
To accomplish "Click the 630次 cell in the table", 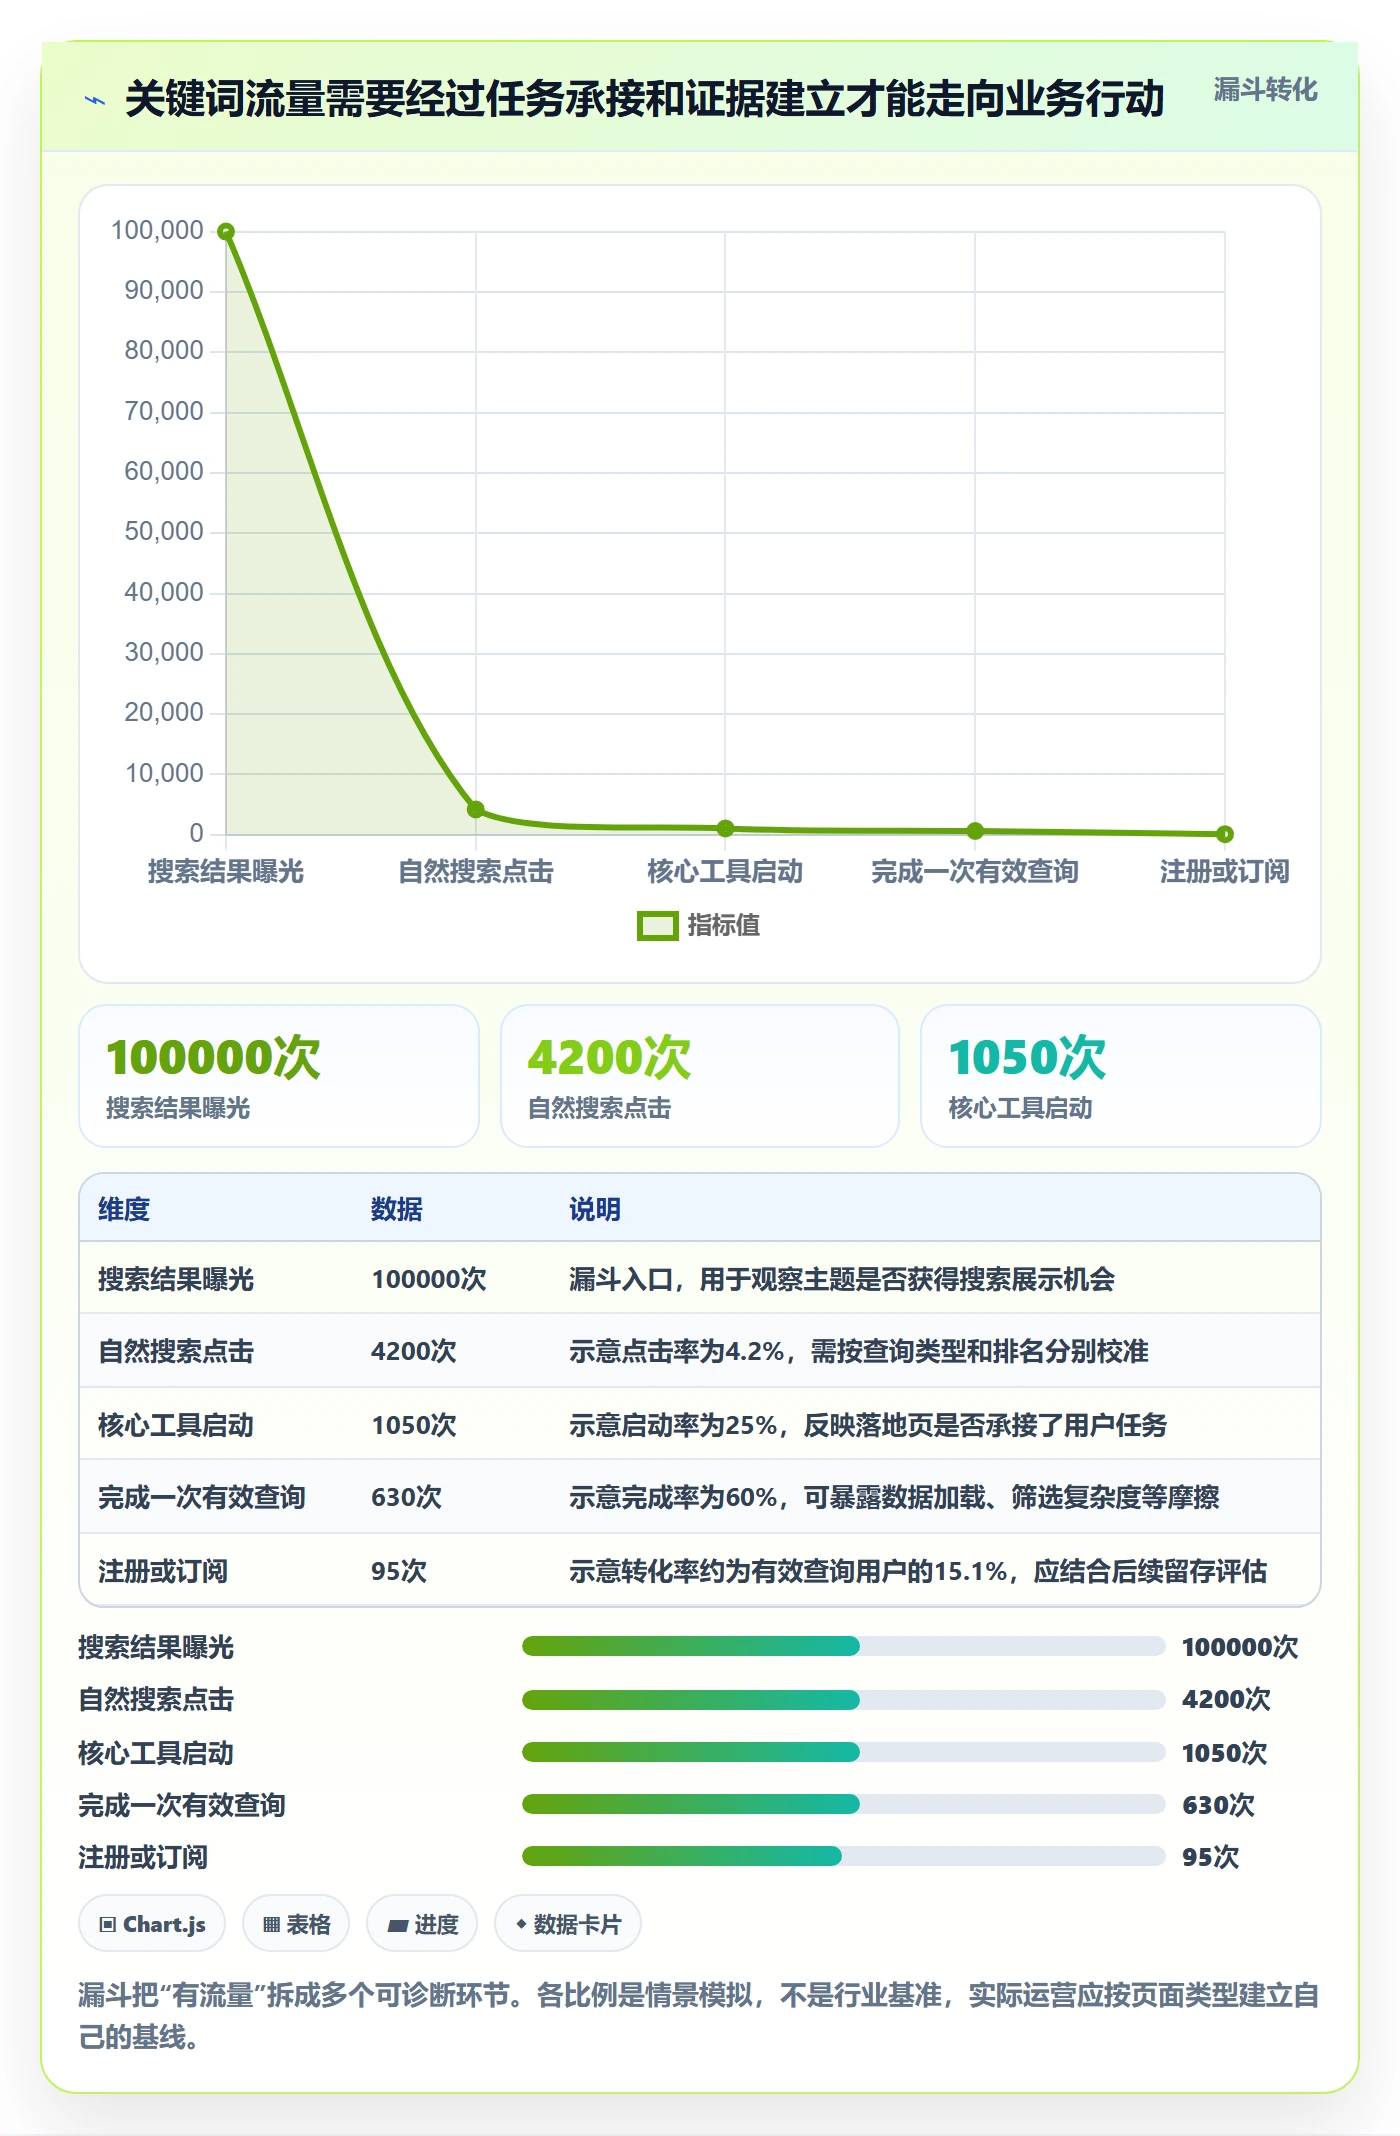I will click(x=406, y=1497).
